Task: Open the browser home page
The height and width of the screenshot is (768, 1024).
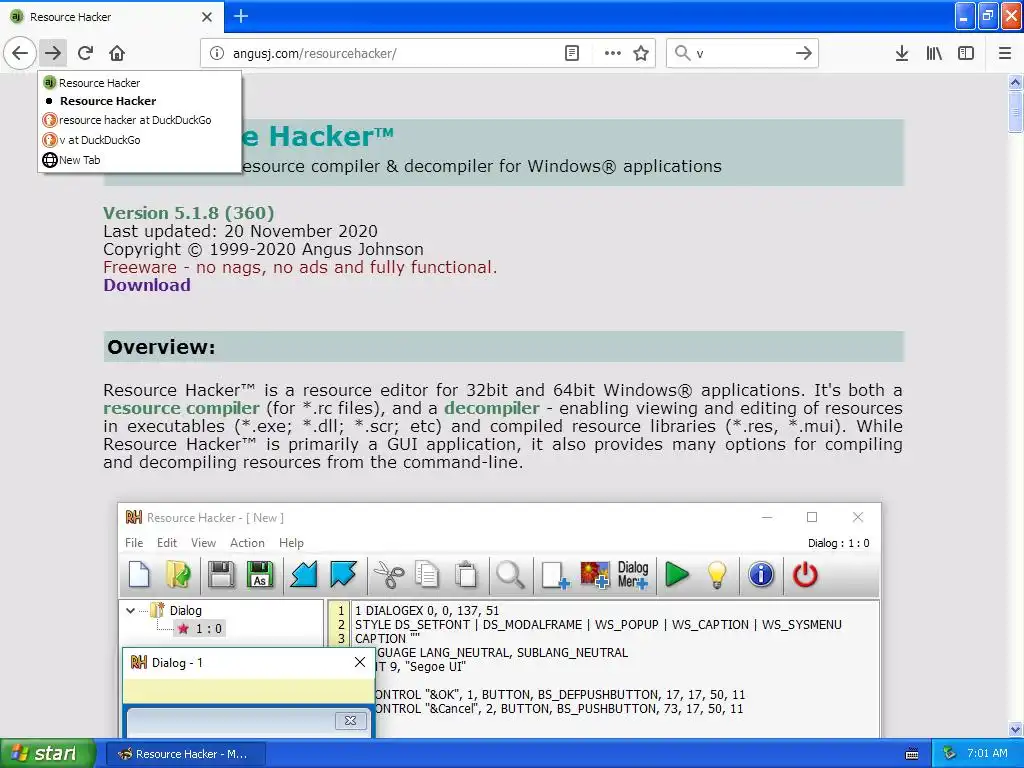Action: pyautogui.click(x=117, y=53)
